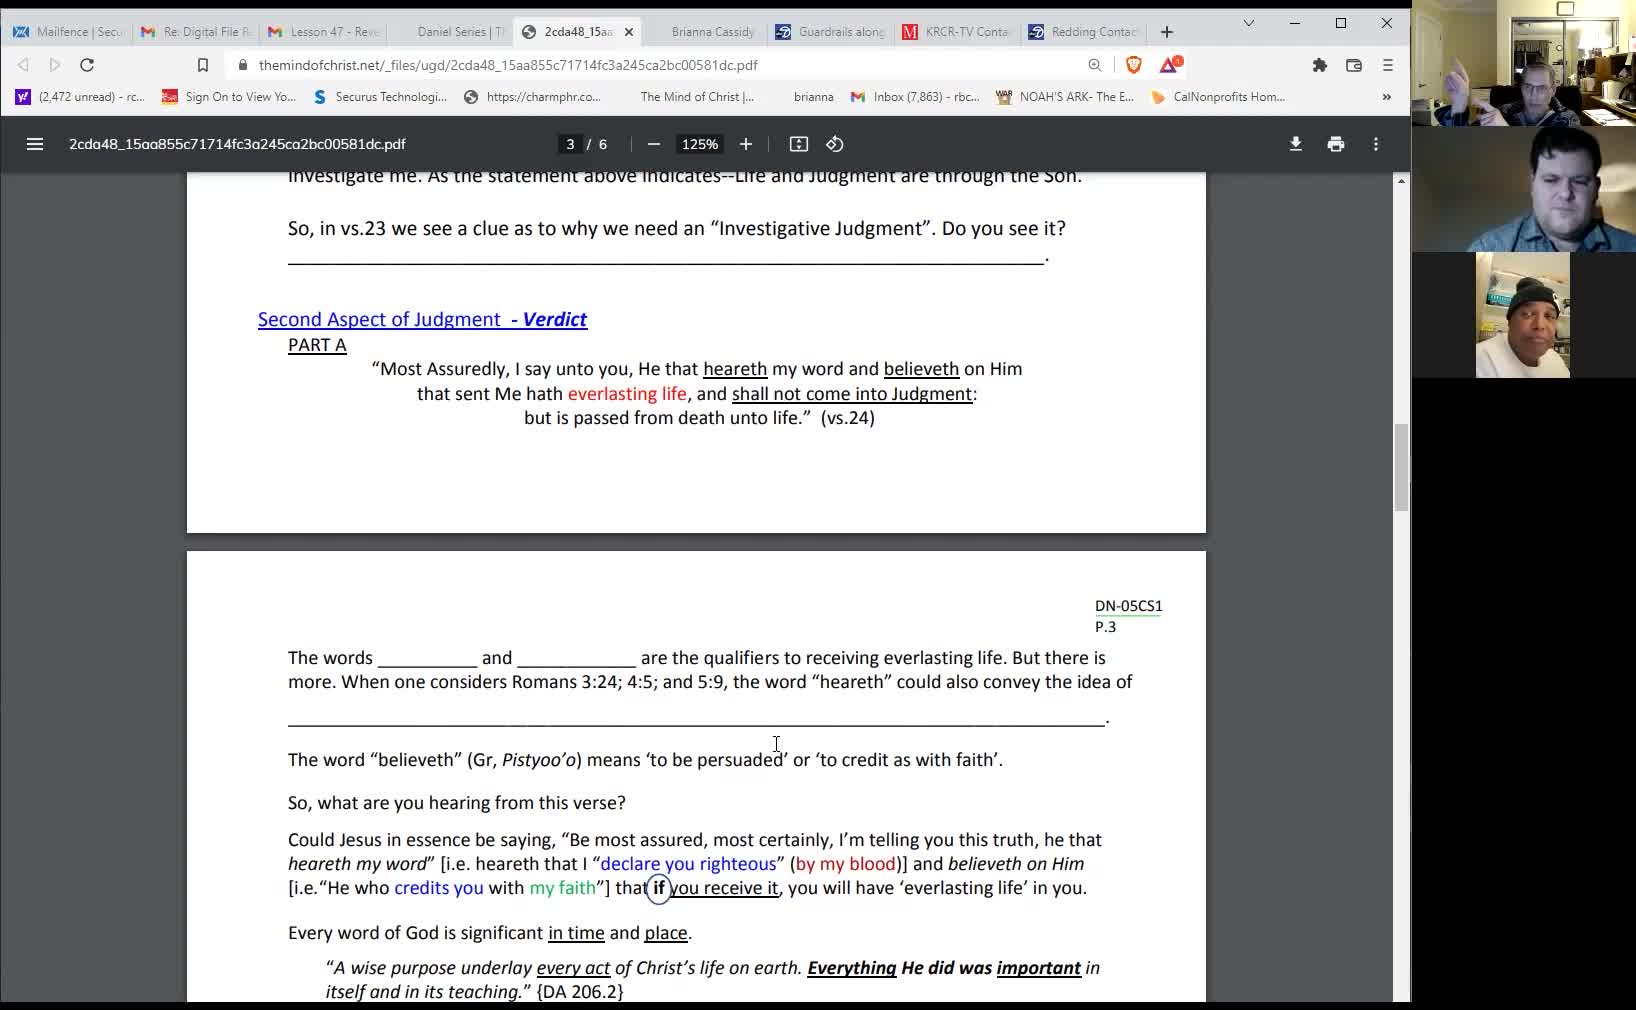
Task: Switch to Mailfence tab
Action: point(67,32)
